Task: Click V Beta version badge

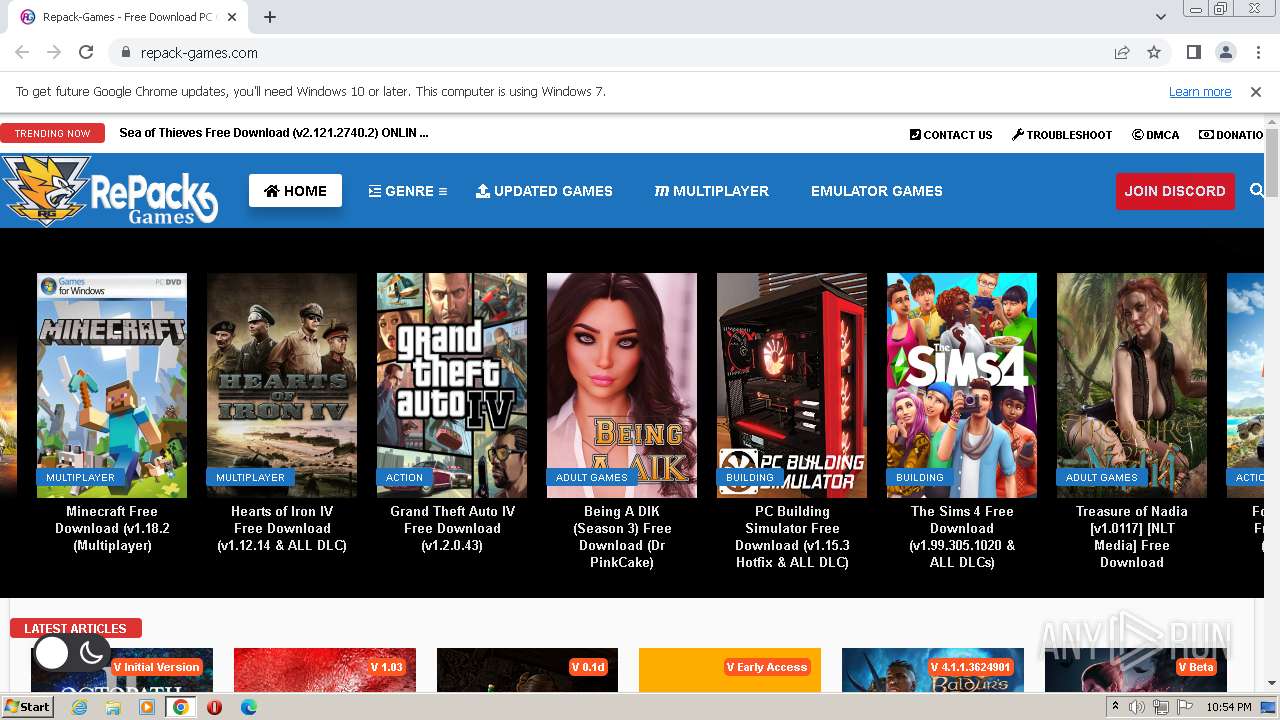Action: click(1196, 667)
